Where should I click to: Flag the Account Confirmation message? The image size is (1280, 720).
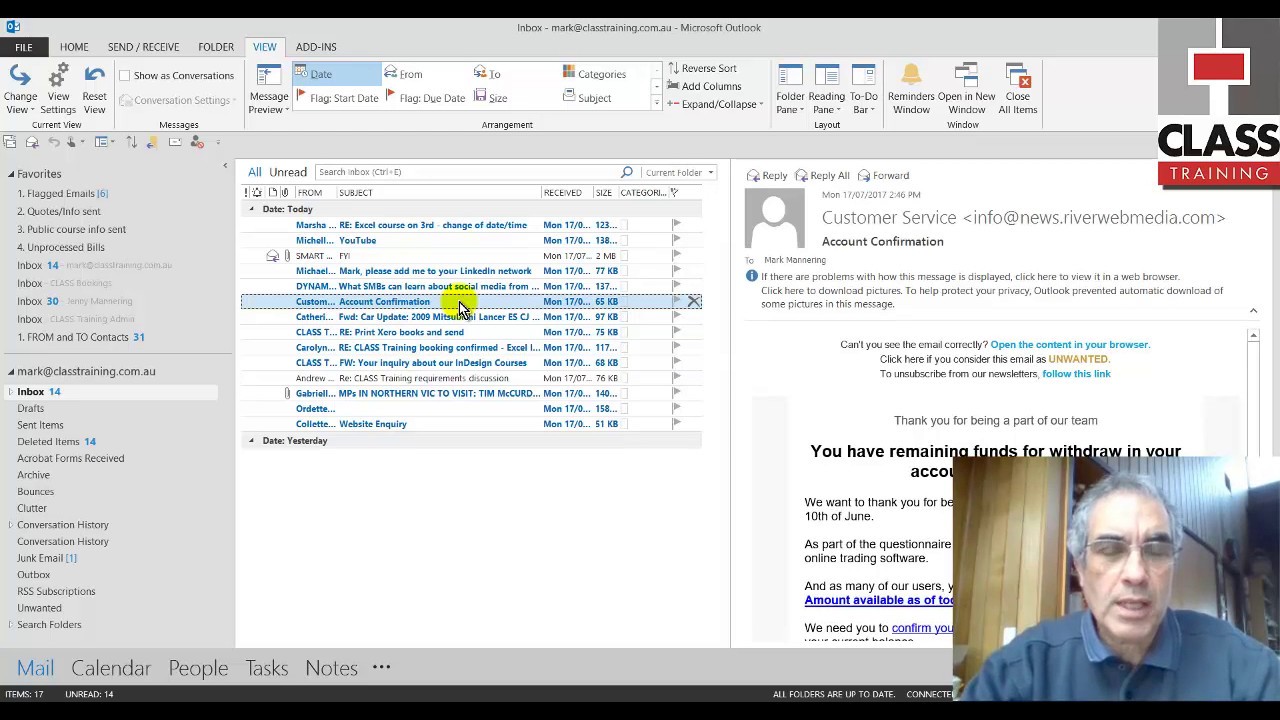click(x=677, y=301)
